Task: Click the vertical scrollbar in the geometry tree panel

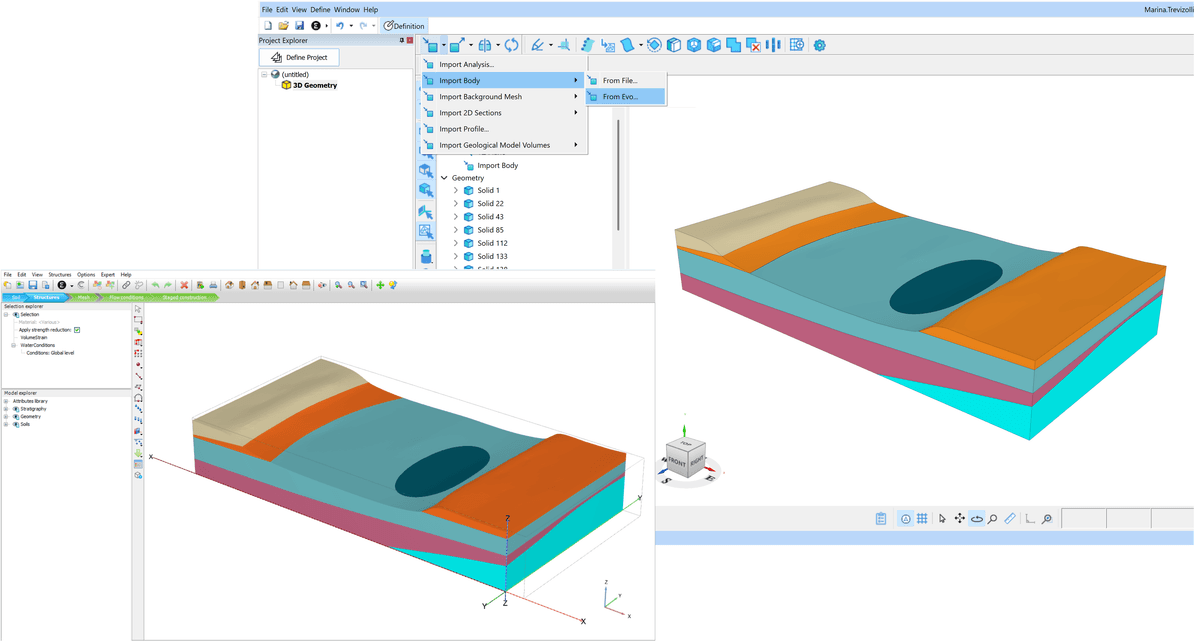Action: [x=618, y=175]
